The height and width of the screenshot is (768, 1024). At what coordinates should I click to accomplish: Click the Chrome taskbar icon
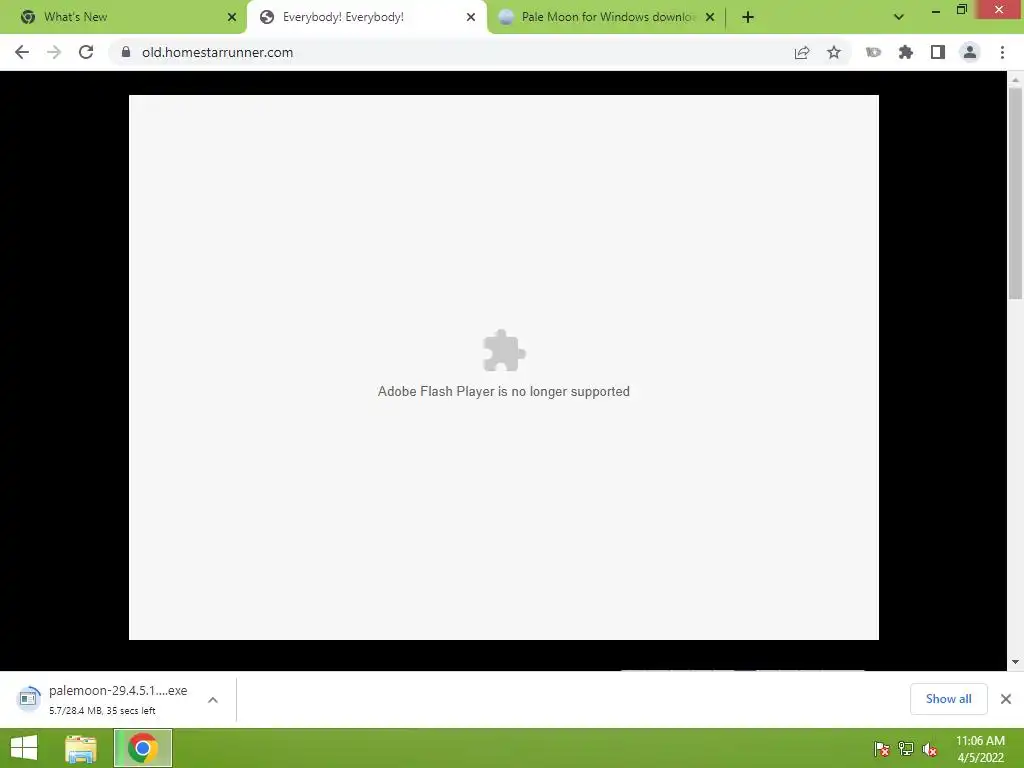143,748
